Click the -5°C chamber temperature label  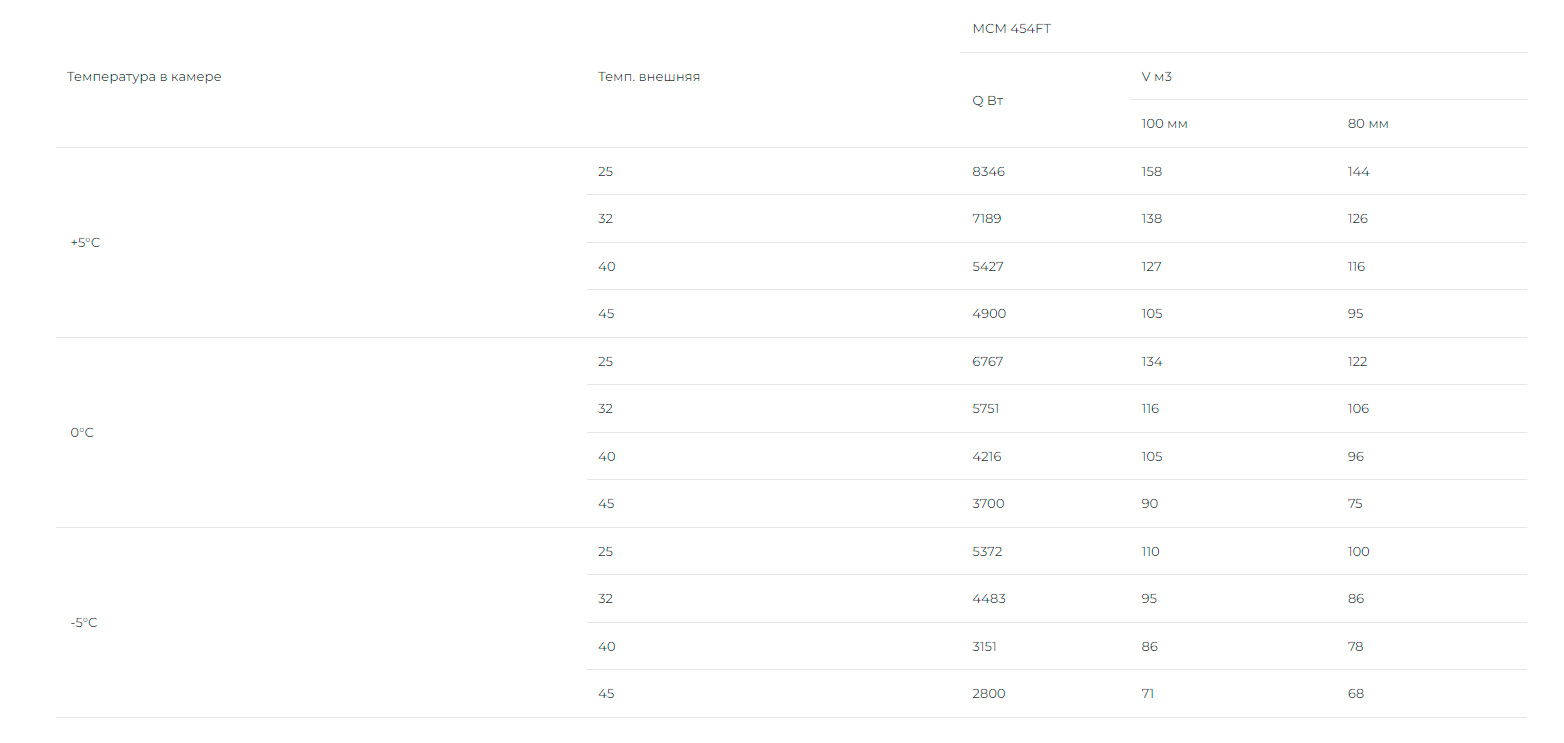84,623
